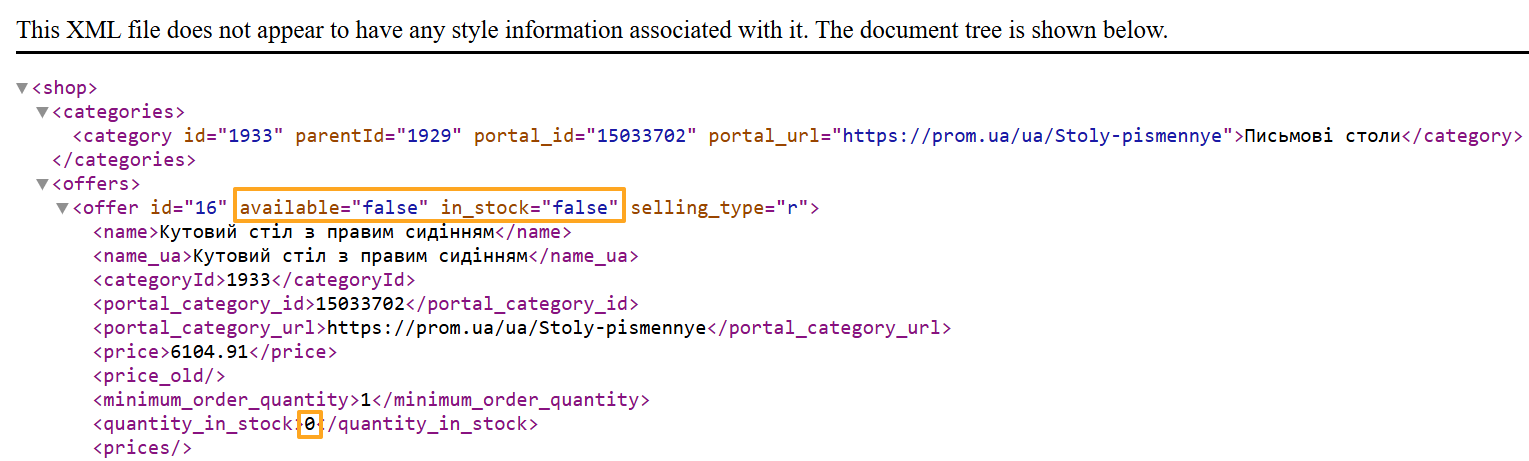Click the highlighted quantity_in_stock value 0

[x=310, y=424]
